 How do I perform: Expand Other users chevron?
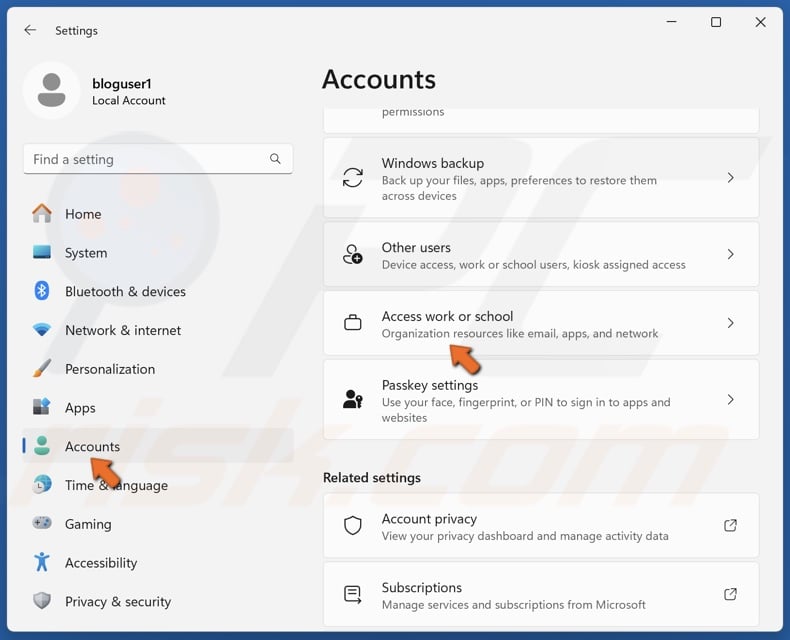pyautogui.click(x=731, y=254)
